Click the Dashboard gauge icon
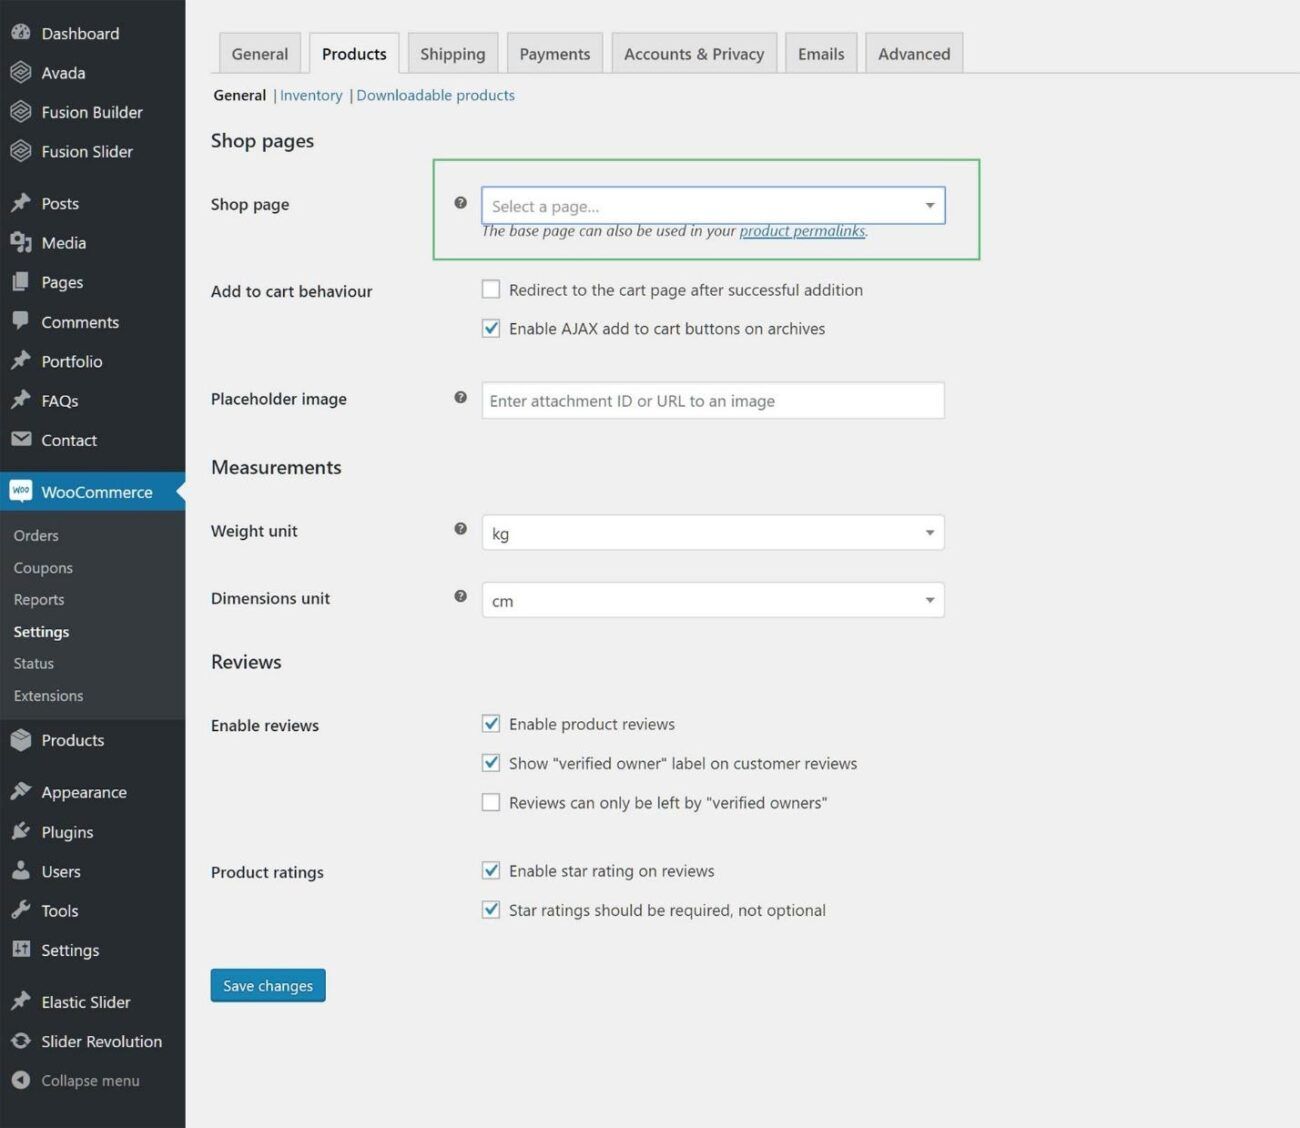 click(x=21, y=33)
